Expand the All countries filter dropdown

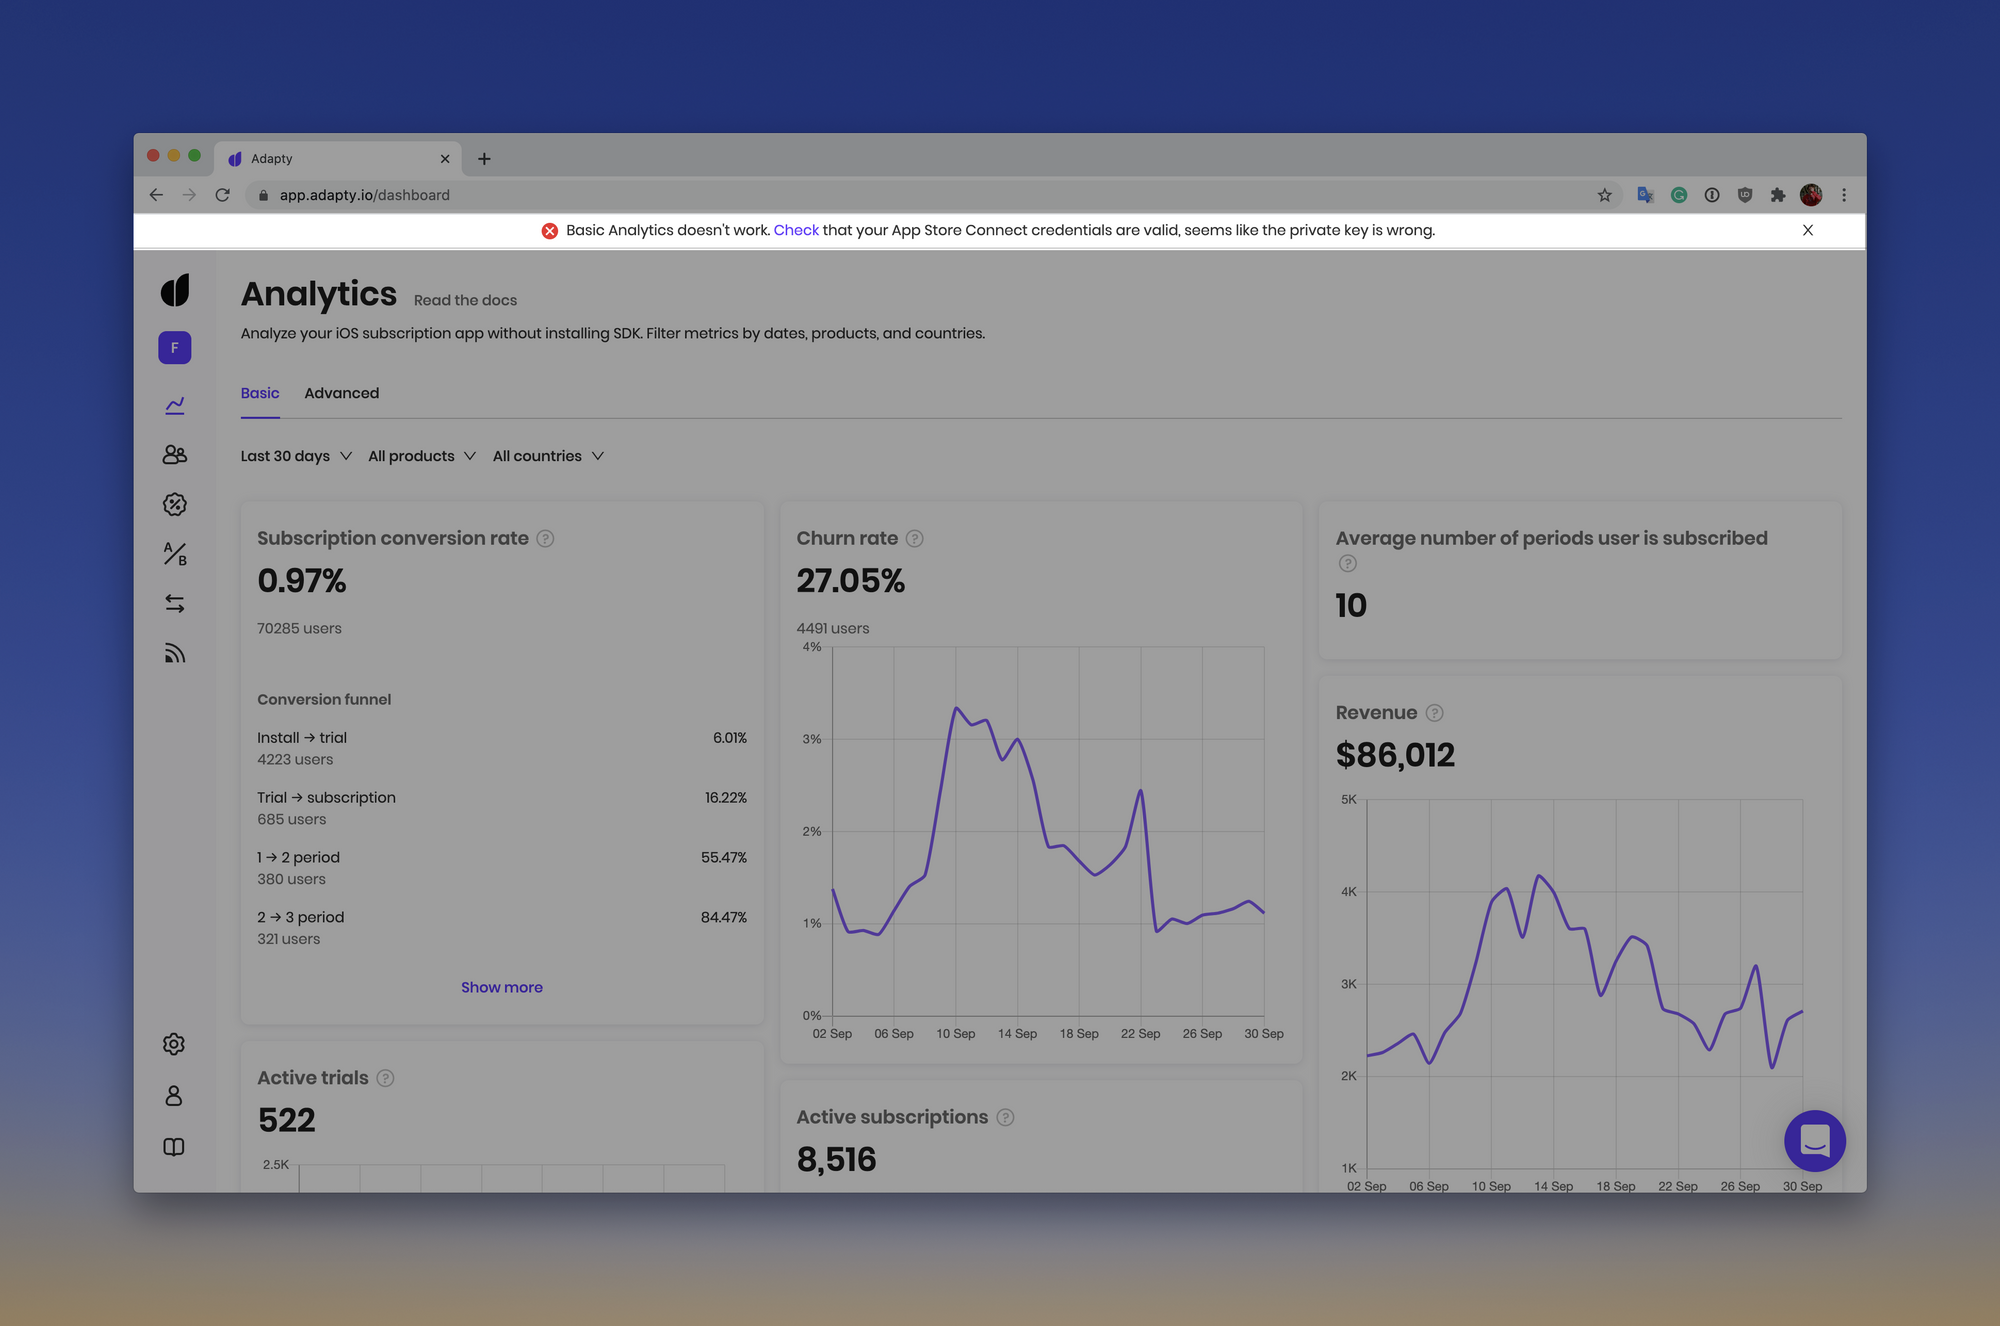[547, 456]
